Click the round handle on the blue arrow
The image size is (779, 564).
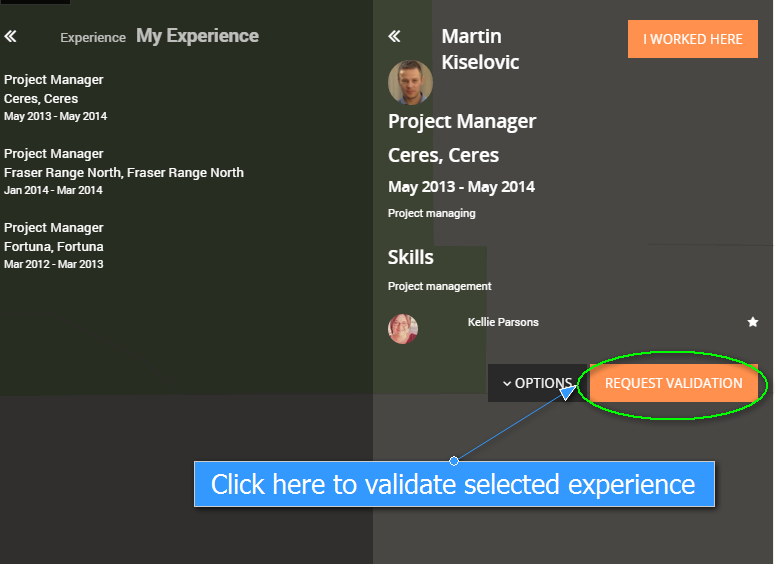point(454,461)
